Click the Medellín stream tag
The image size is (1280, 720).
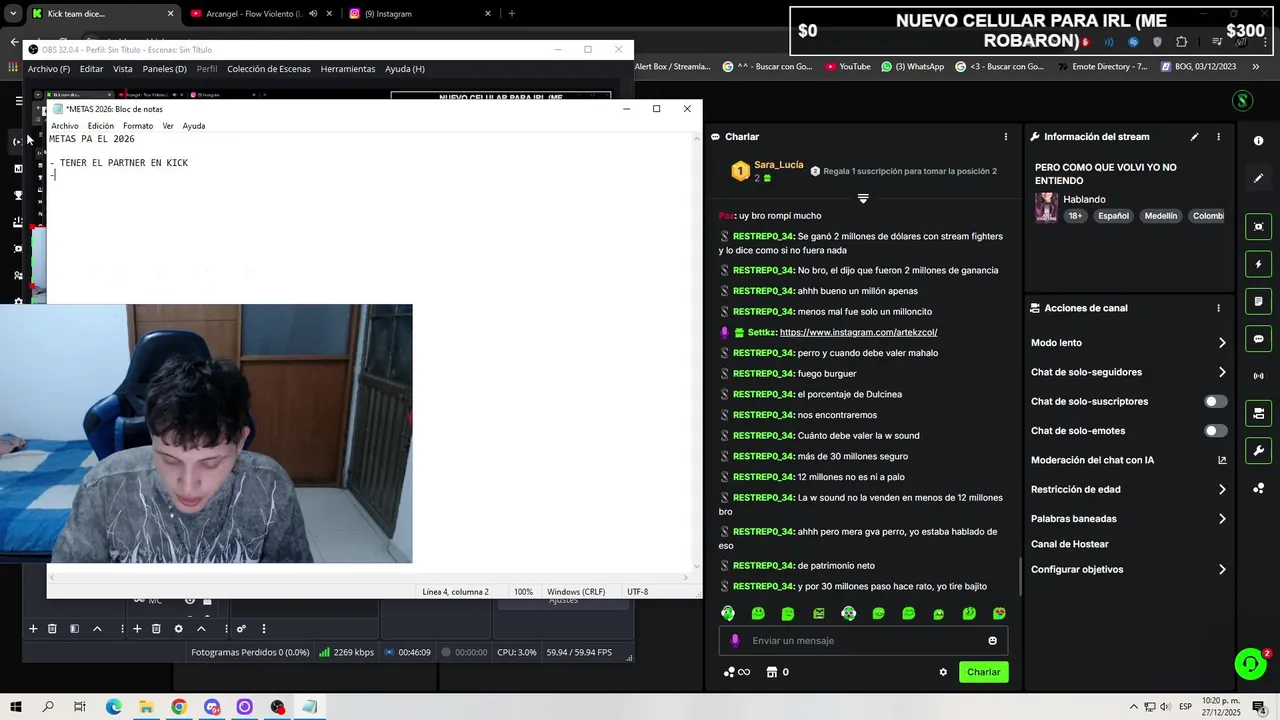(x=1161, y=216)
